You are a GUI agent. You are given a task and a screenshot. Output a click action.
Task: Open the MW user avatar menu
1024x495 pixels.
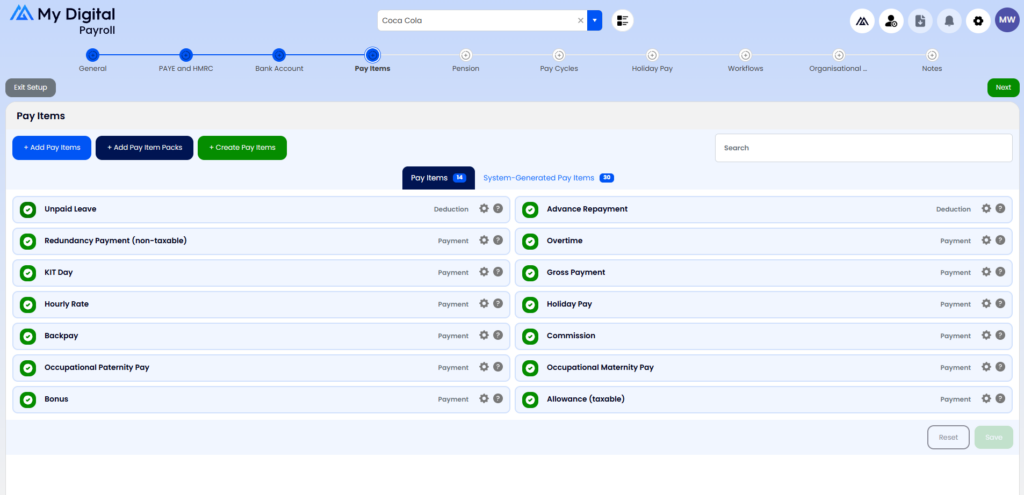[x=1007, y=20]
